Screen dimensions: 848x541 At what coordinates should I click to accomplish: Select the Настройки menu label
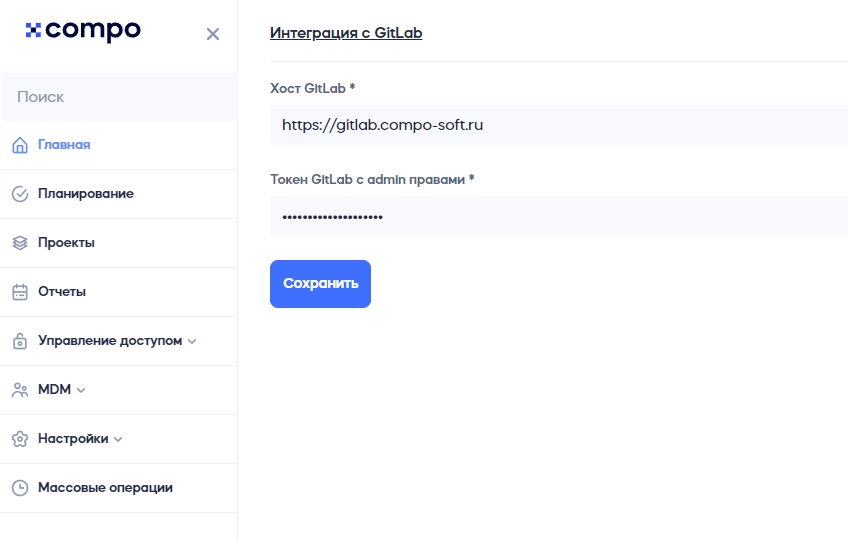click(x=73, y=439)
